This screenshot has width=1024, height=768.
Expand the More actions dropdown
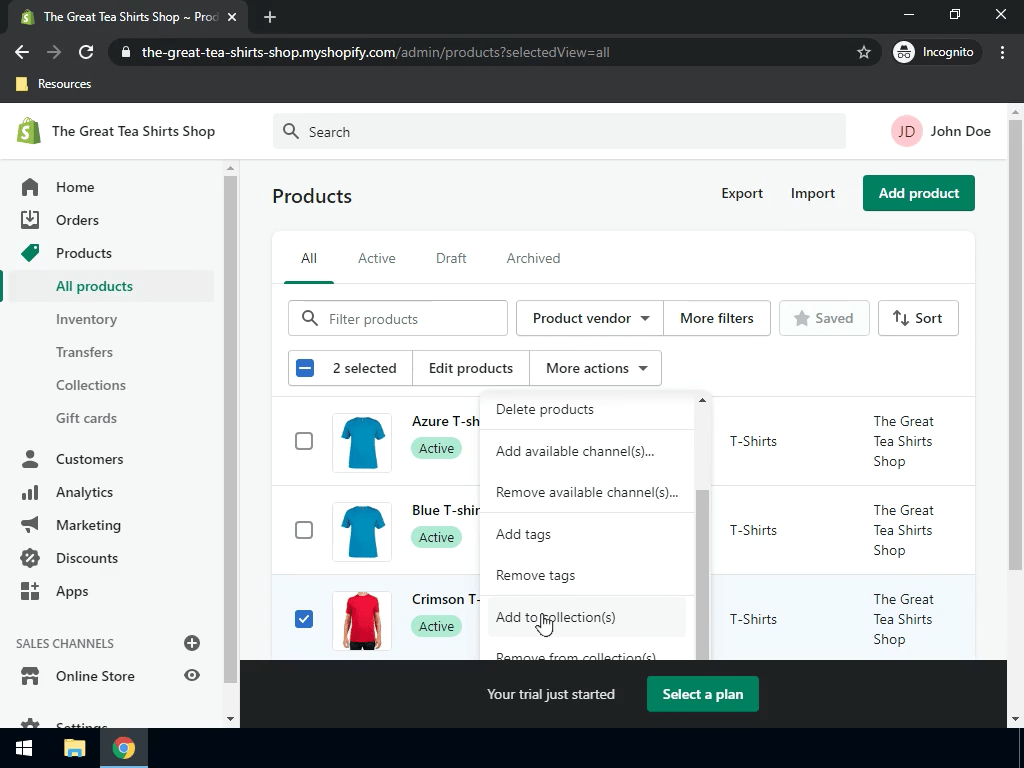pos(595,367)
